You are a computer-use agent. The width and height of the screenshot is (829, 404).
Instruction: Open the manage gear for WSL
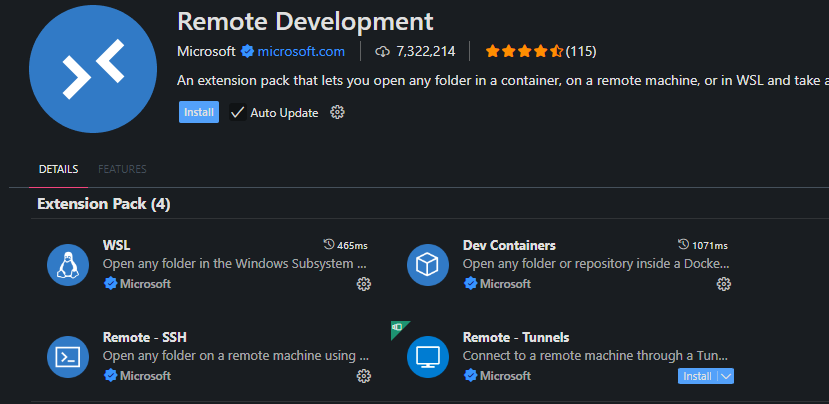click(x=364, y=284)
